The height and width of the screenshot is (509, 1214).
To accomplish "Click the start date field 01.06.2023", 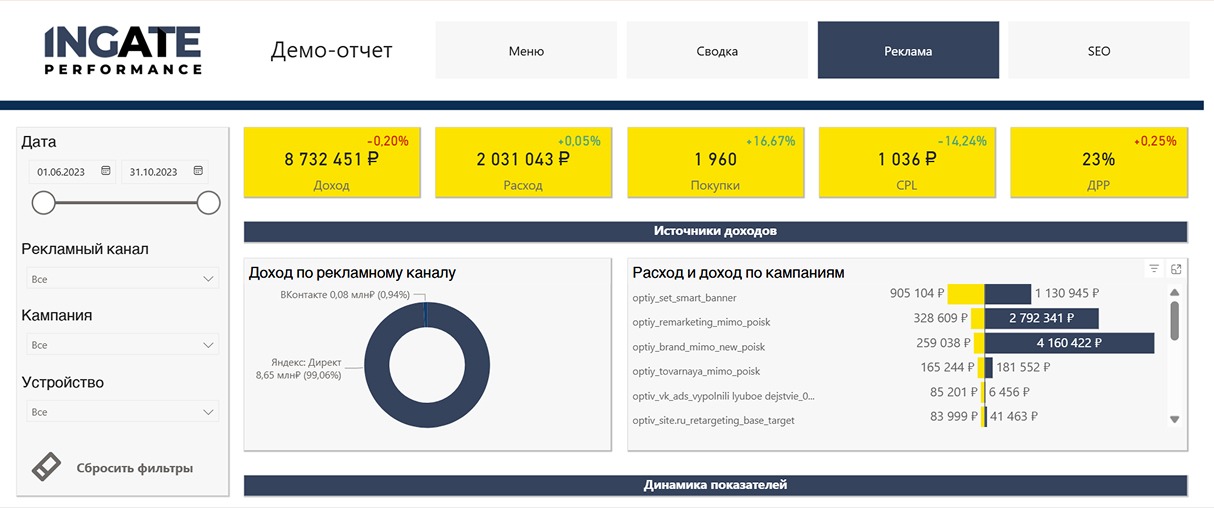I will tap(62, 172).
